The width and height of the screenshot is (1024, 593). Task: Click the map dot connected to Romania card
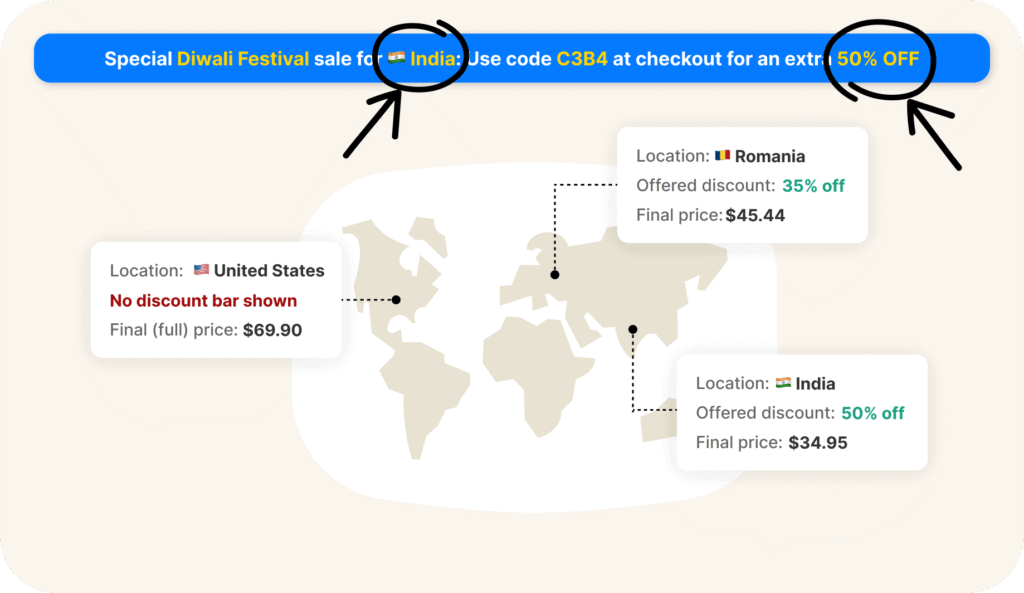[x=554, y=274]
